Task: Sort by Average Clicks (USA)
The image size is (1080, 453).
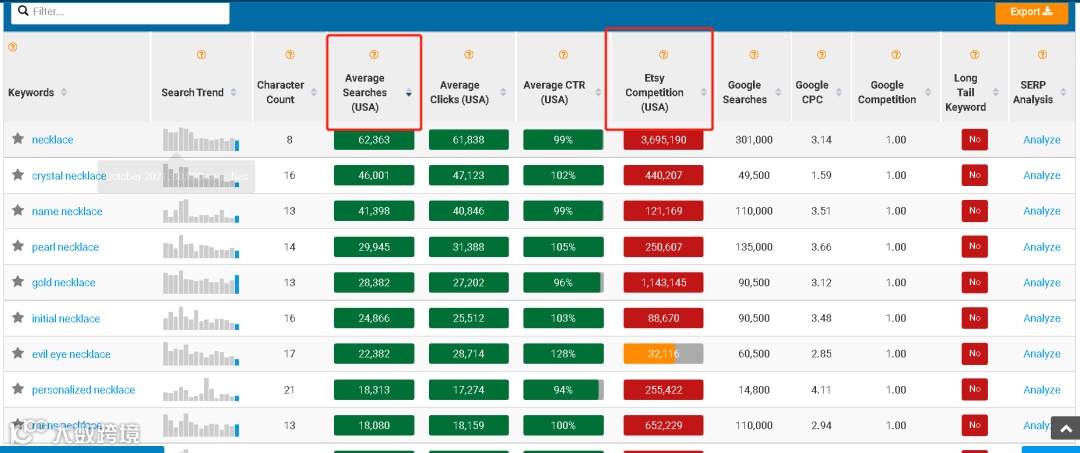Action: (x=503, y=92)
